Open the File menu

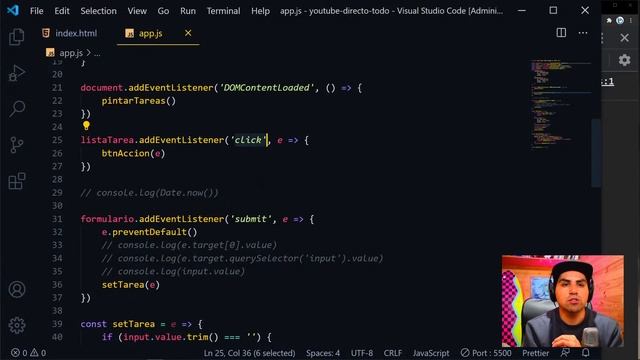36,11
